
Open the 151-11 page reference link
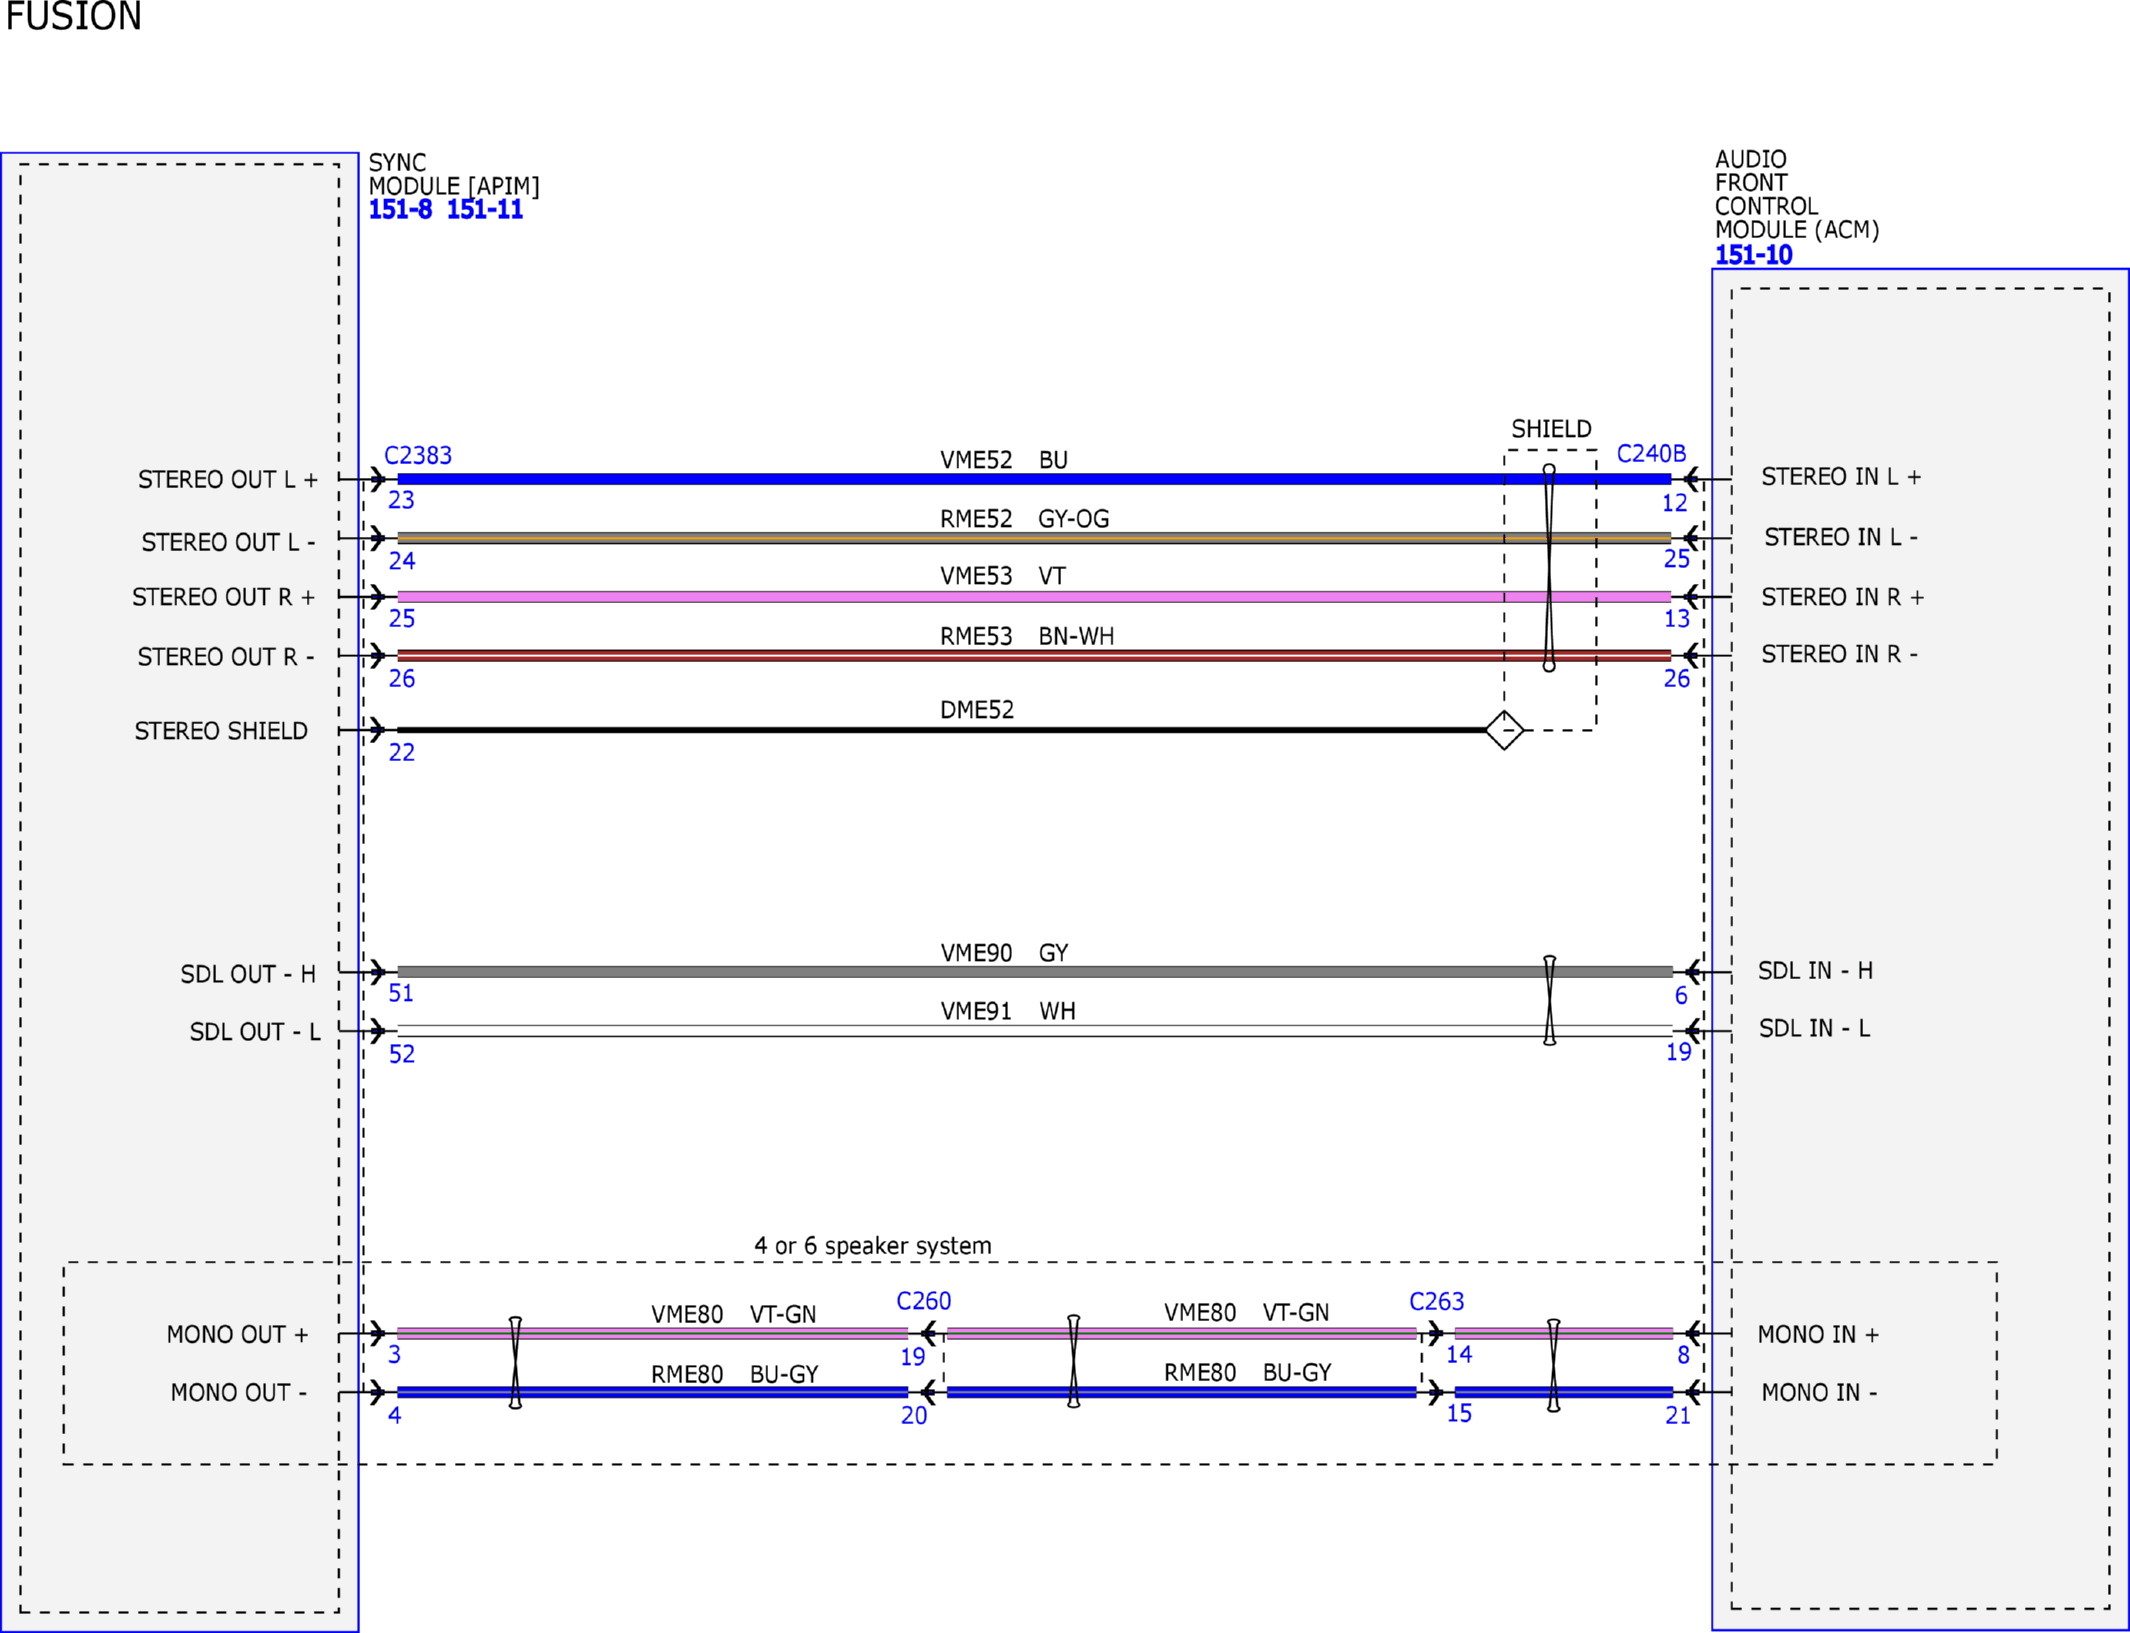point(485,210)
